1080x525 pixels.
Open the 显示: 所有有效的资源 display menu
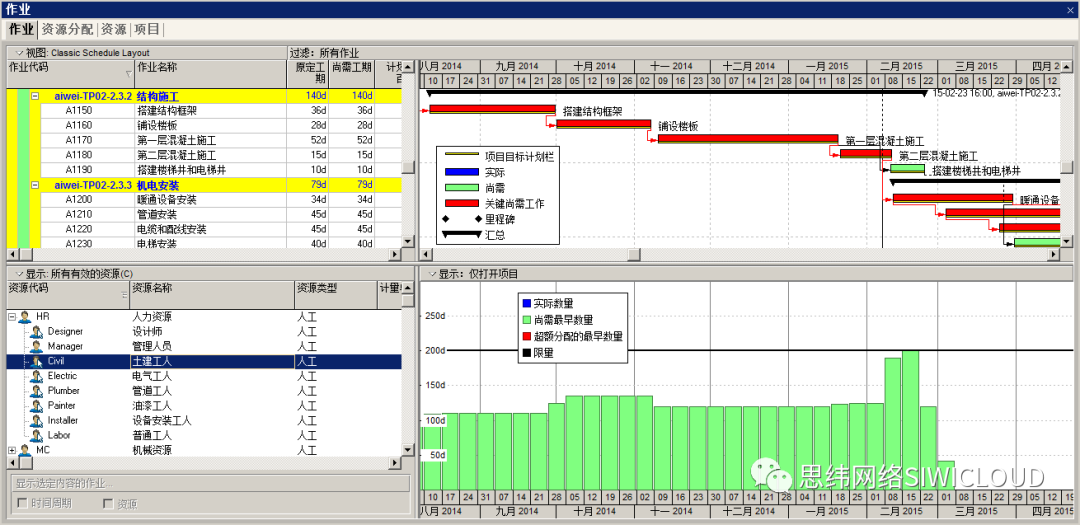[x=19, y=274]
